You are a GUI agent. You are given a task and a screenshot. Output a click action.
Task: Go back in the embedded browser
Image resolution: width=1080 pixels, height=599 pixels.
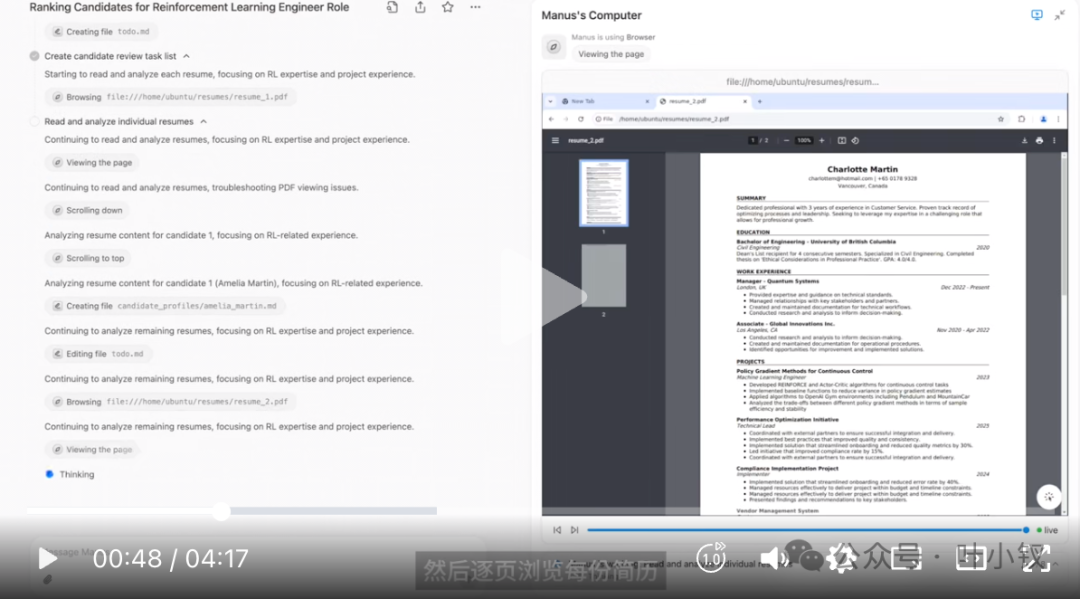point(552,119)
